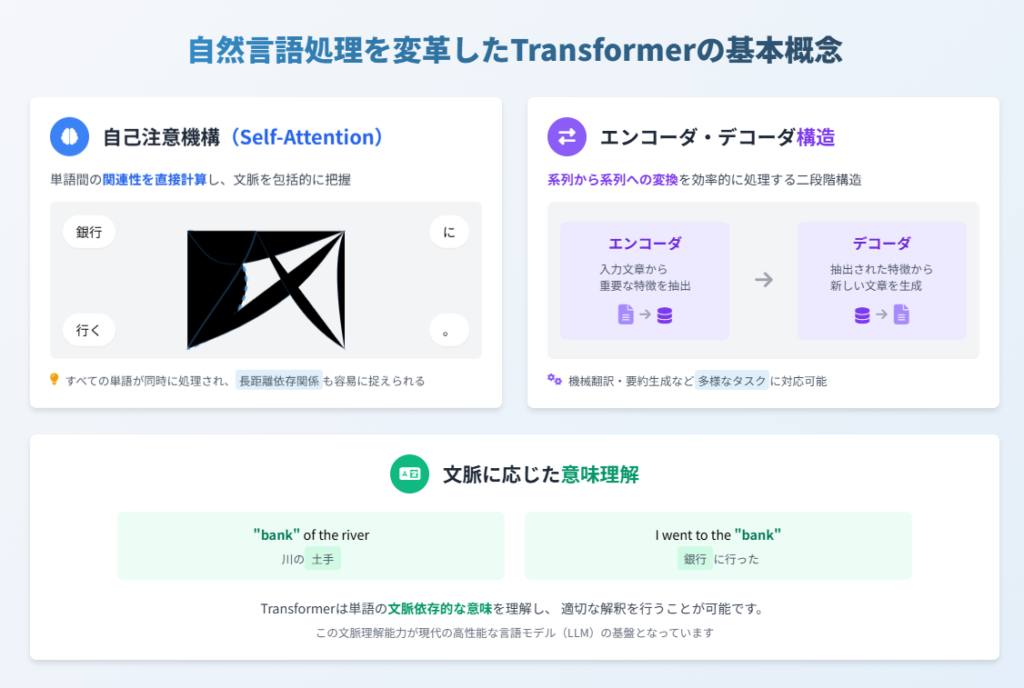Click the "bank" of the river example box
The height and width of the screenshot is (688, 1024).
coord(311,546)
